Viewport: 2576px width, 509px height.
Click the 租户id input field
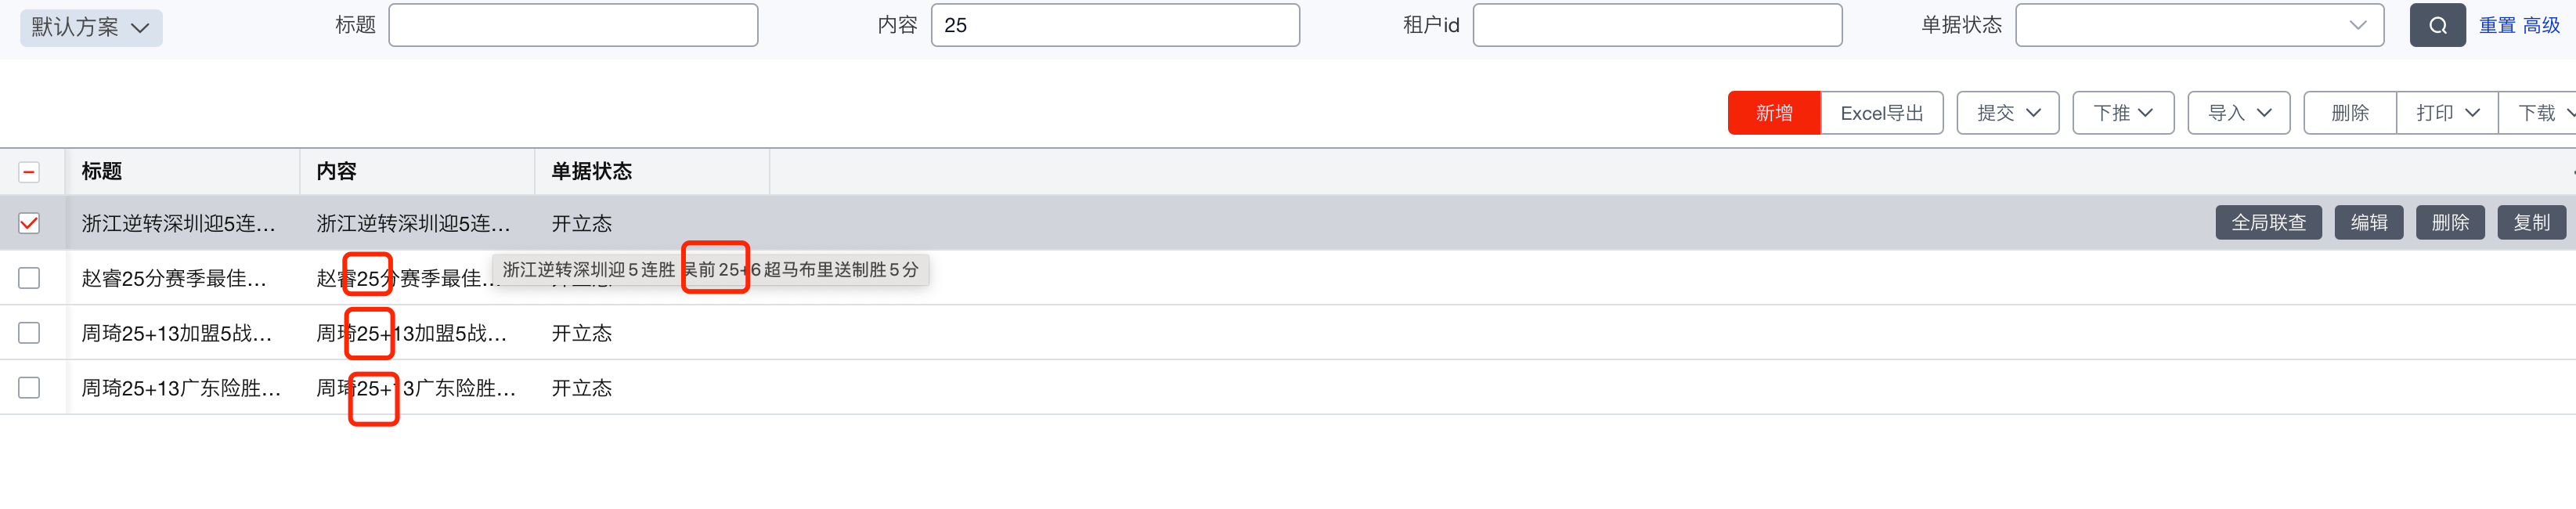tap(1656, 26)
